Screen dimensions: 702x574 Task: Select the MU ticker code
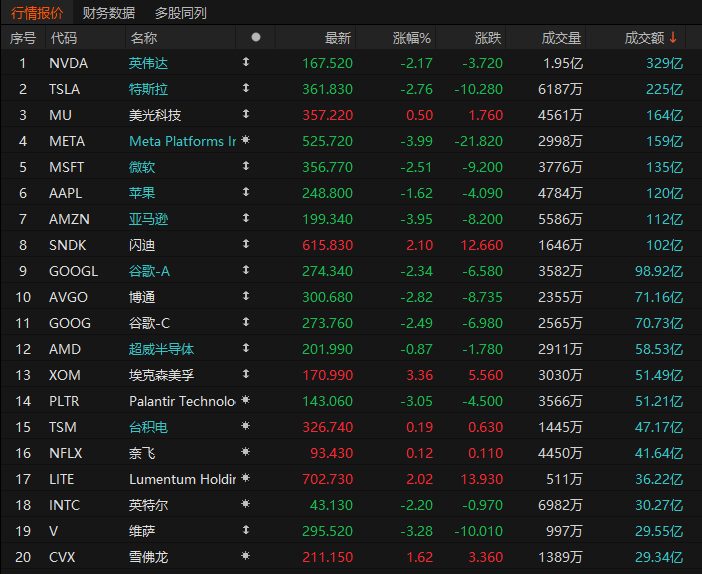(x=60, y=116)
